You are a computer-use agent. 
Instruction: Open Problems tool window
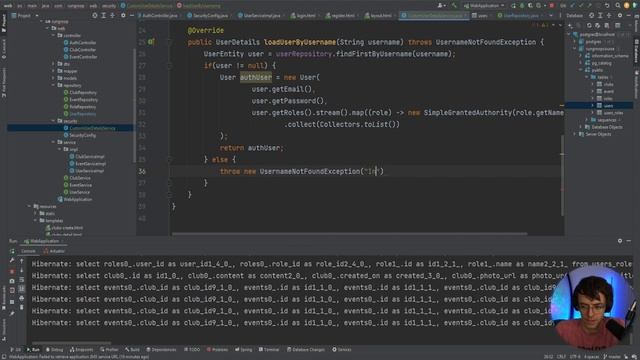(x=217, y=350)
